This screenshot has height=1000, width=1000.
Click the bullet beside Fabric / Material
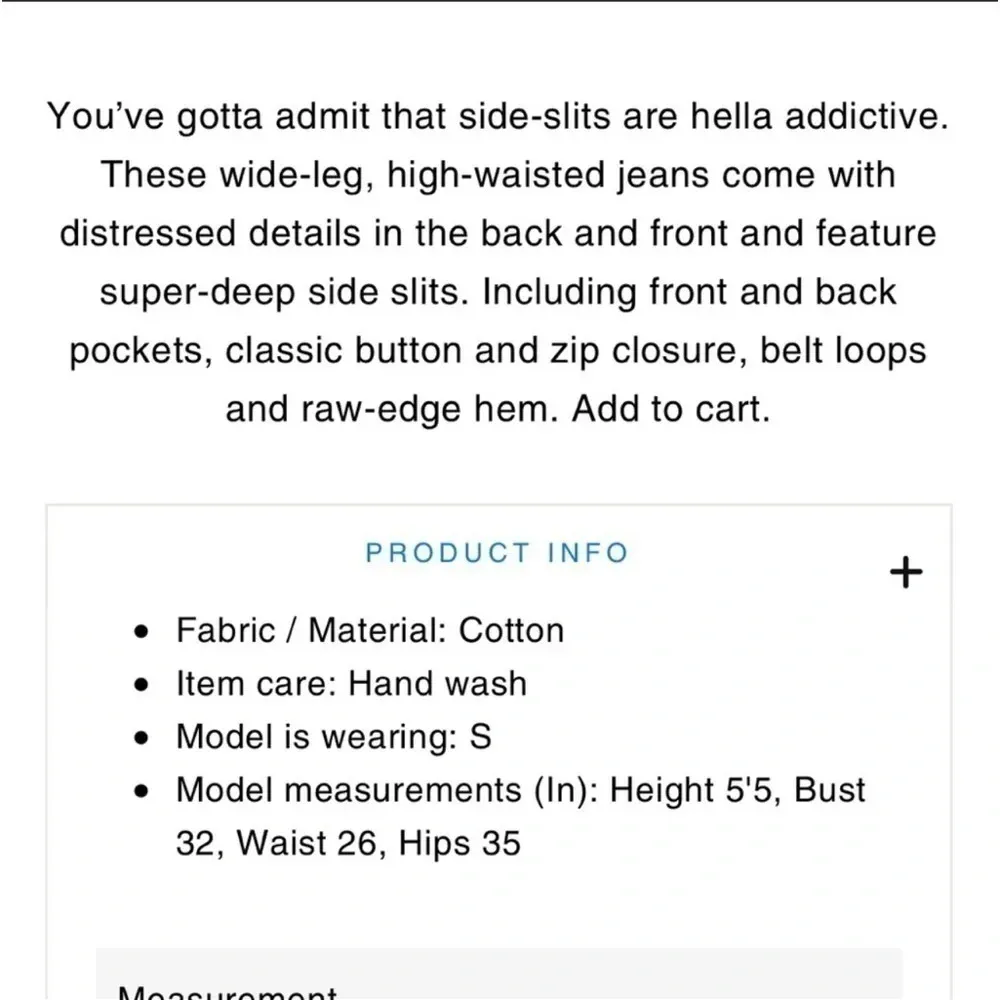click(x=142, y=632)
